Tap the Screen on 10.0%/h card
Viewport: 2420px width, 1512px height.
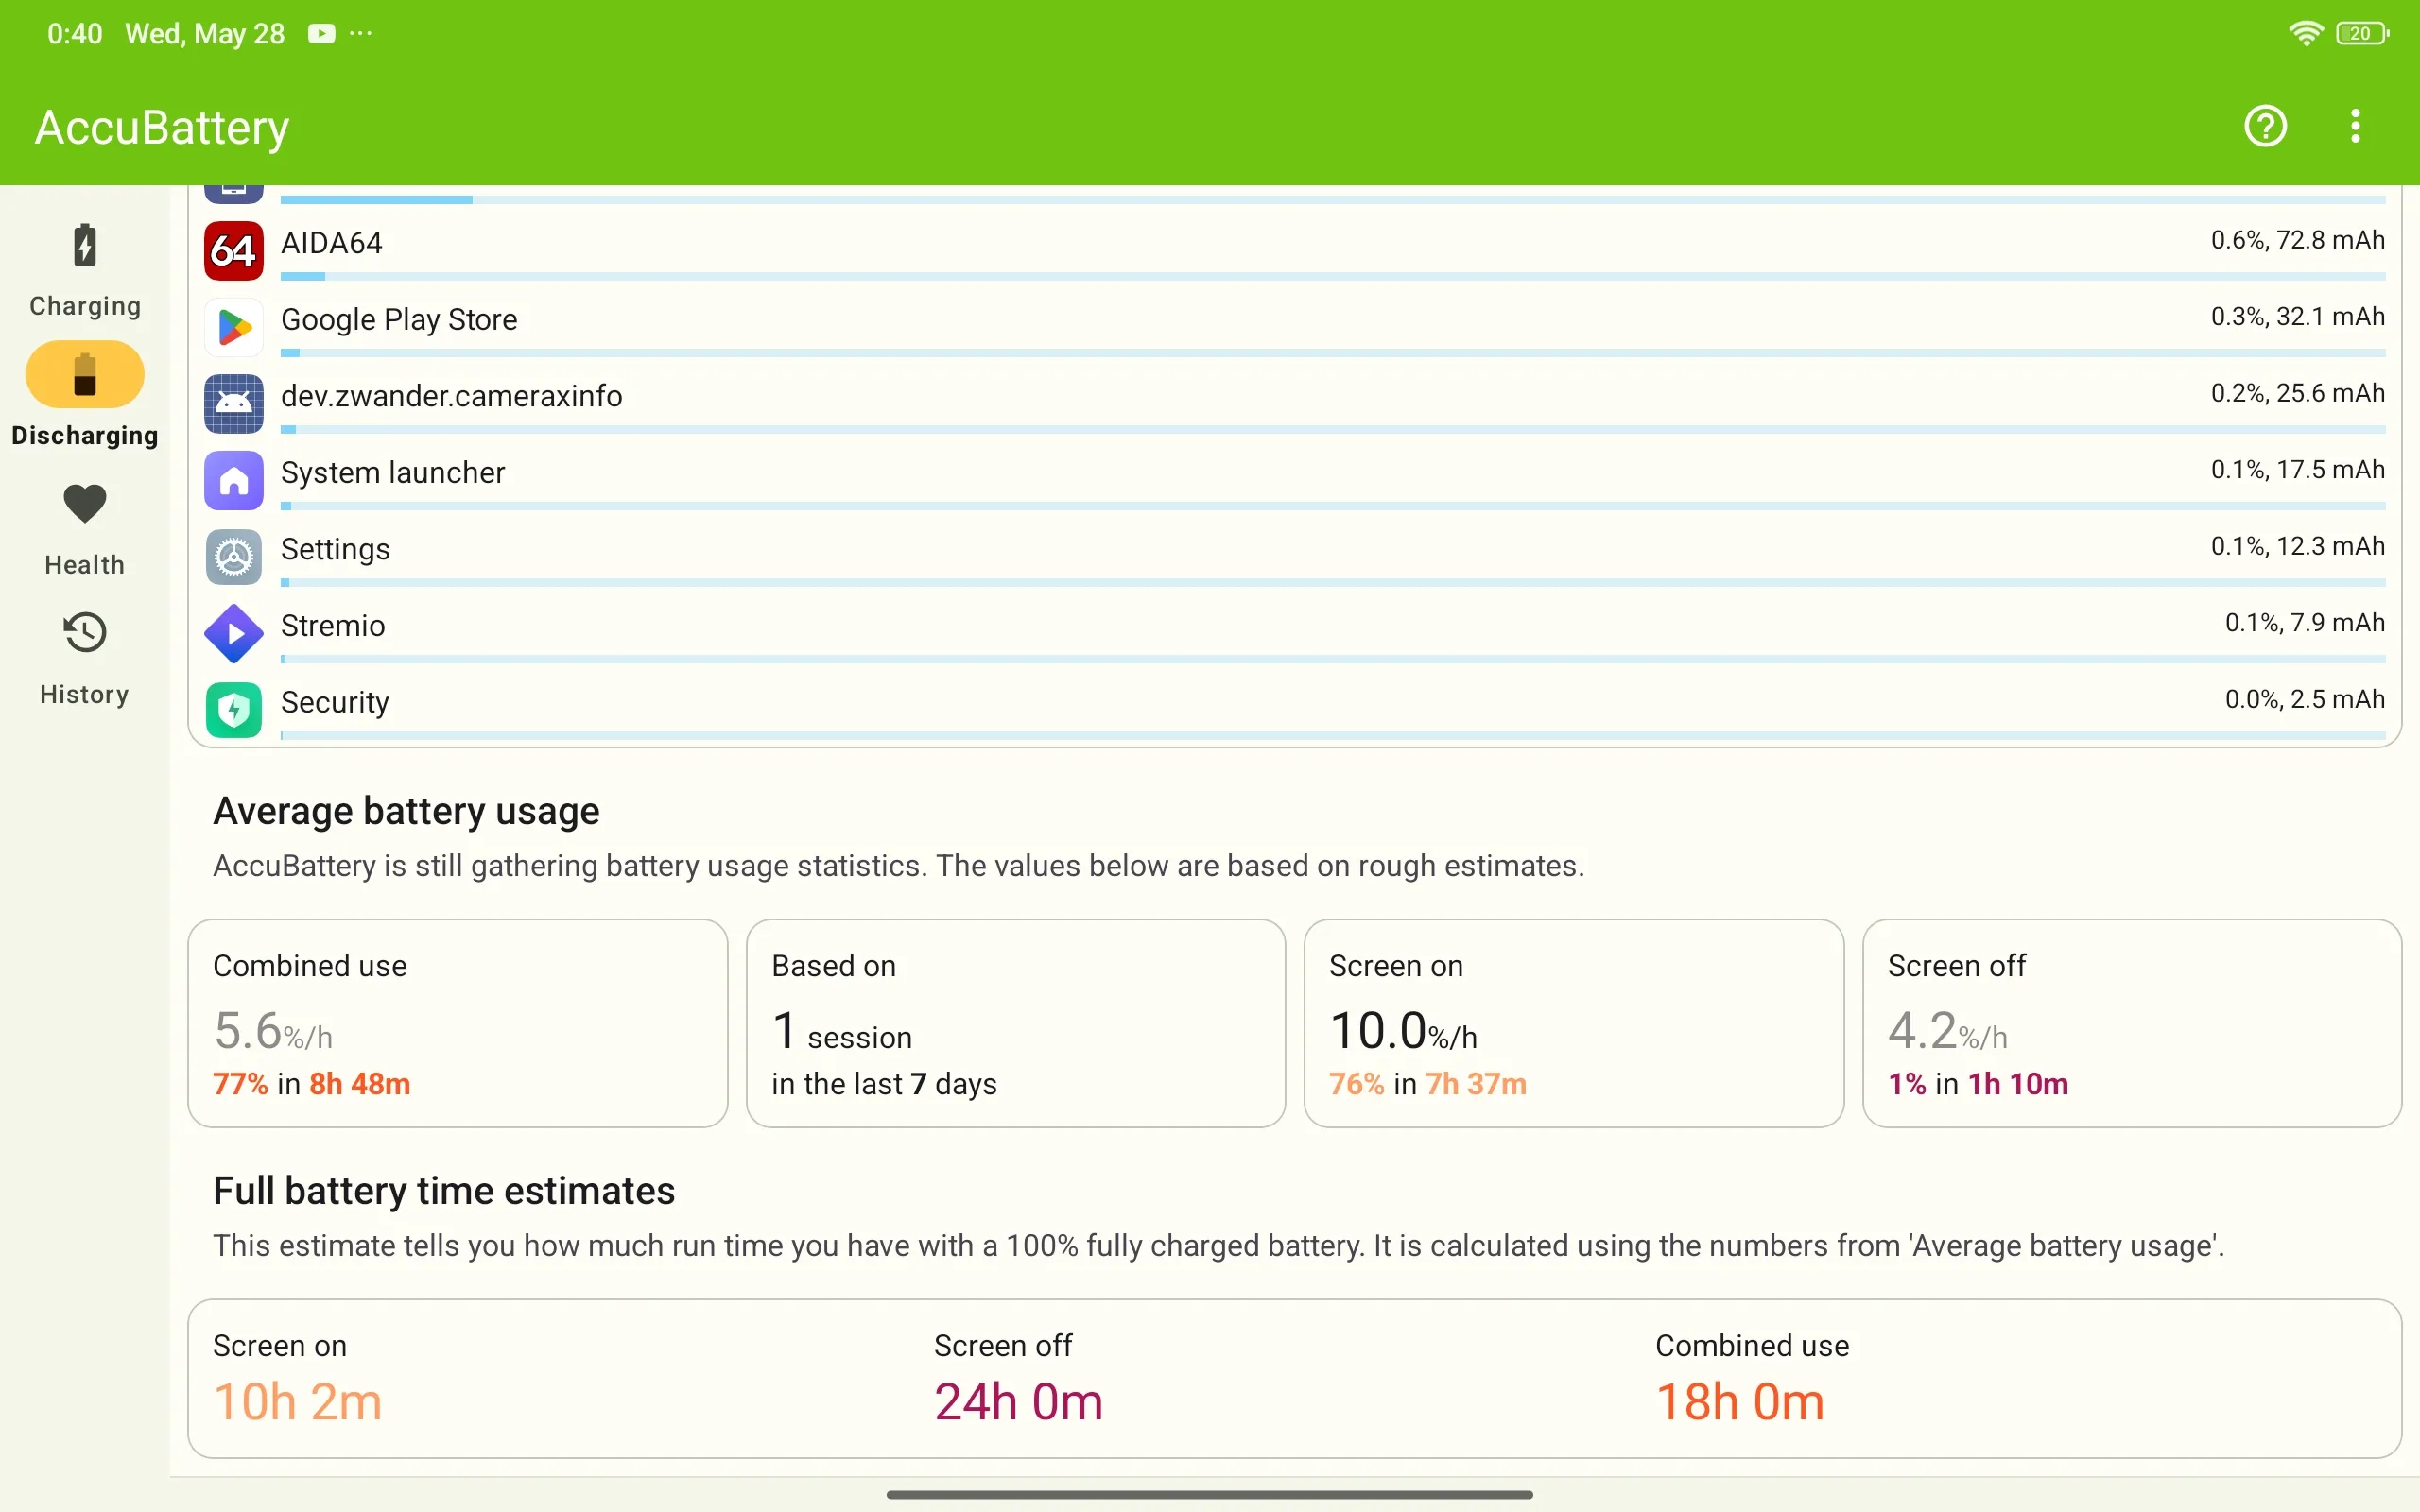click(x=1573, y=1023)
